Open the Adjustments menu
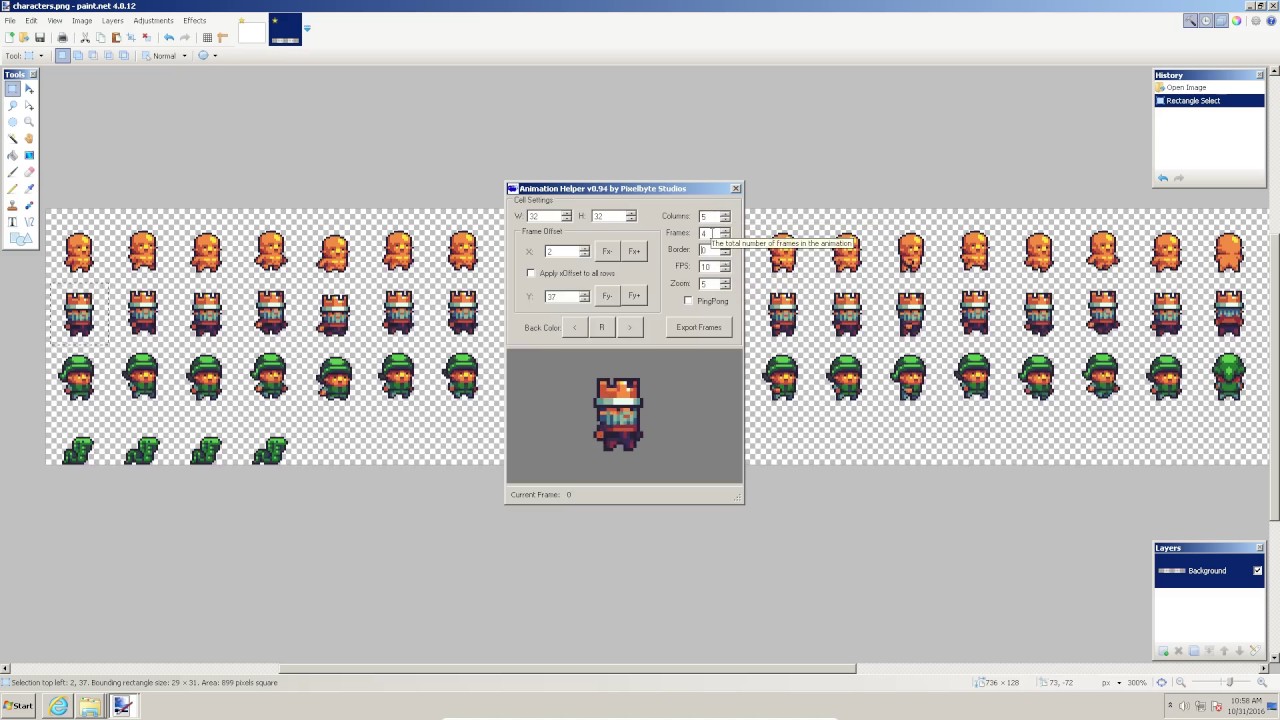 [153, 20]
